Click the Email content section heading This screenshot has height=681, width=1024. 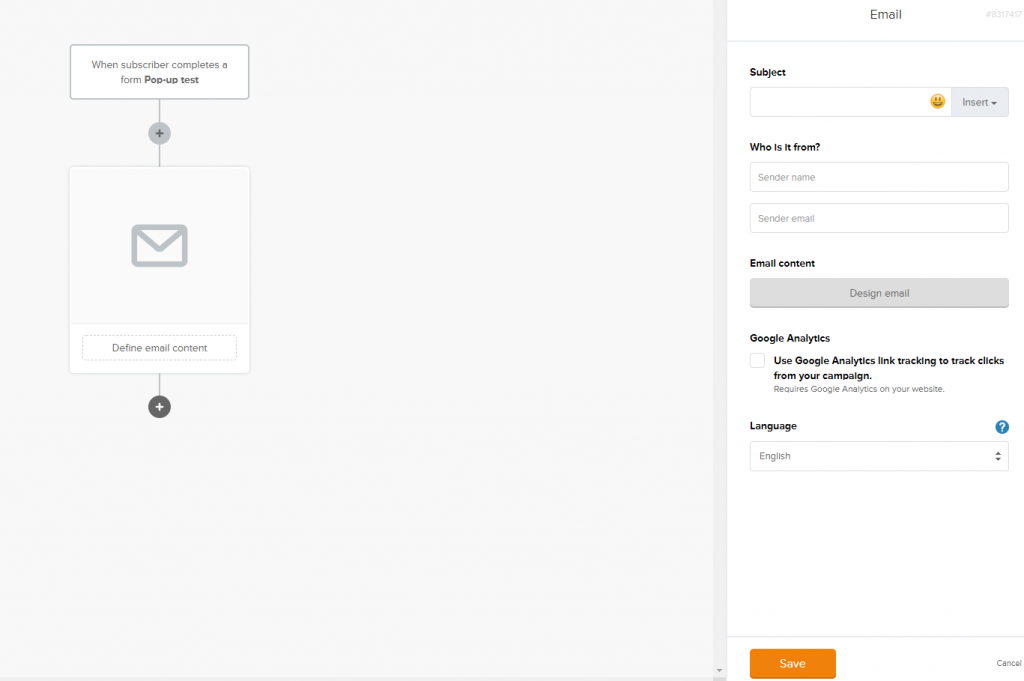click(x=782, y=263)
